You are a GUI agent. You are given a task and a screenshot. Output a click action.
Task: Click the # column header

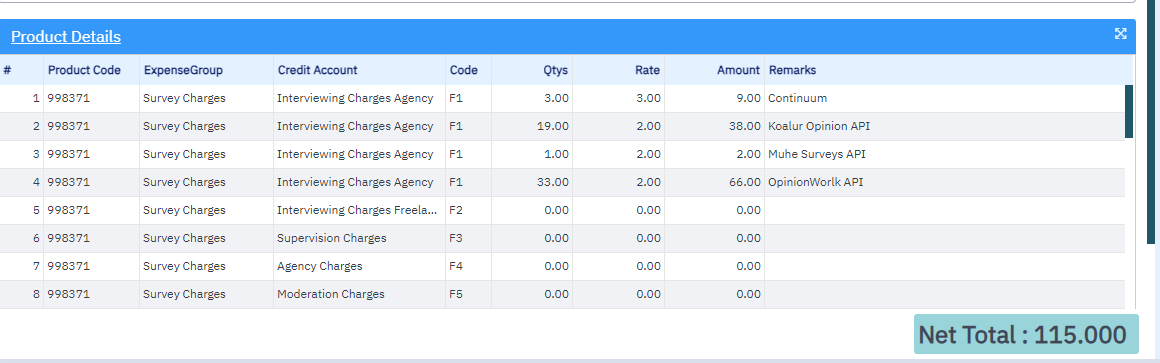(x=7, y=70)
